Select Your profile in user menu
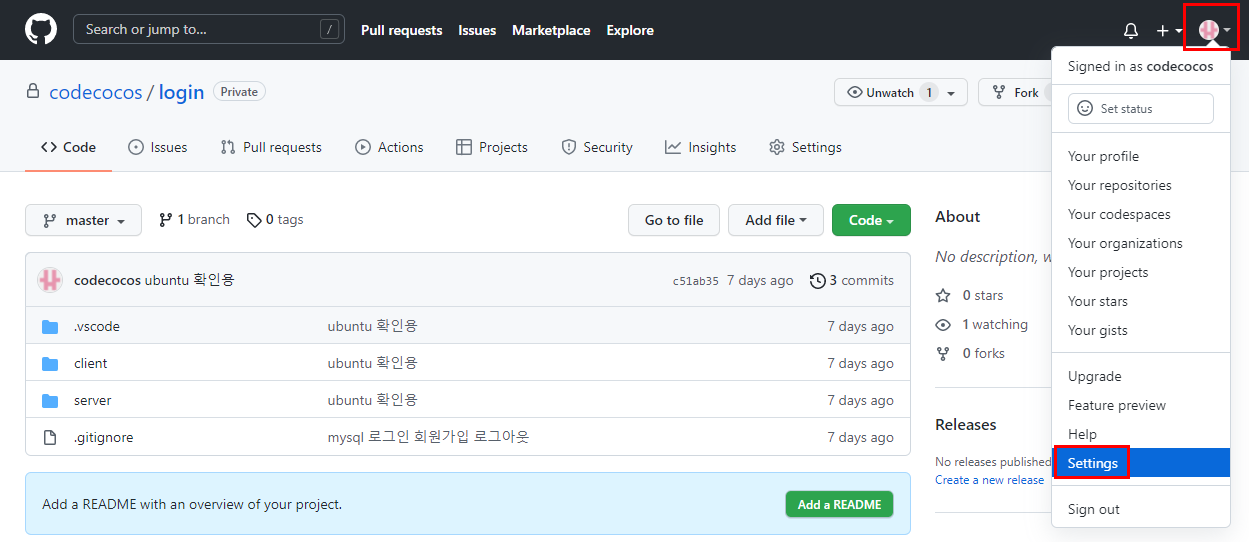 (x=1141, y=156)
